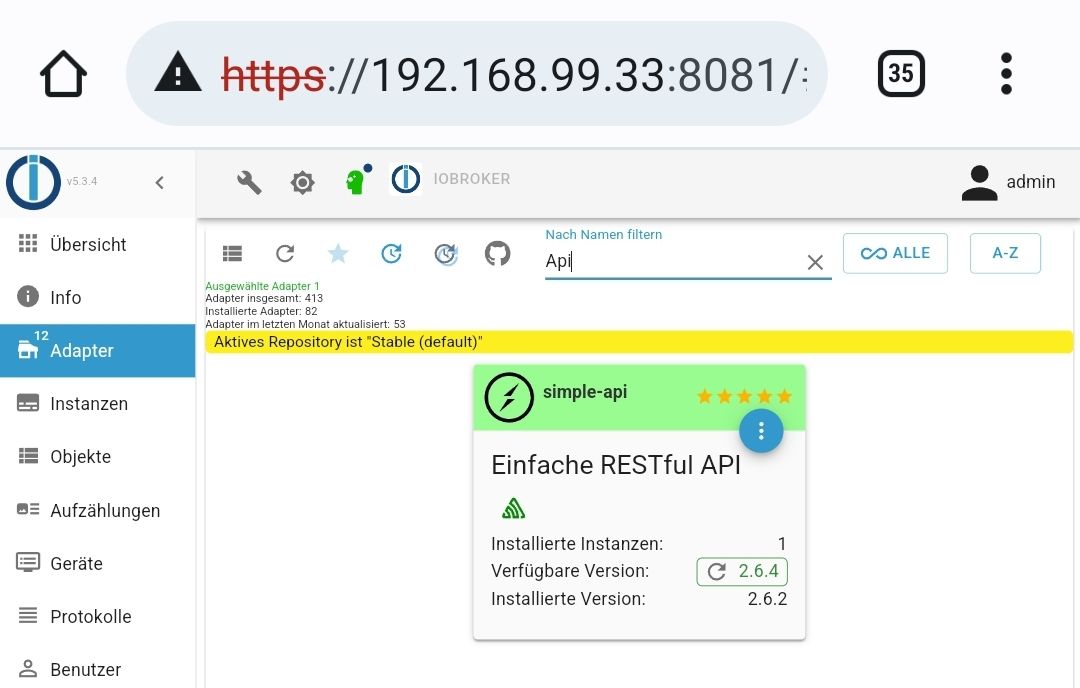Open Aufzählungen in the sidebar
Image resolution: width=1080 pixels, height=688 pixels.
click(98, 510)
